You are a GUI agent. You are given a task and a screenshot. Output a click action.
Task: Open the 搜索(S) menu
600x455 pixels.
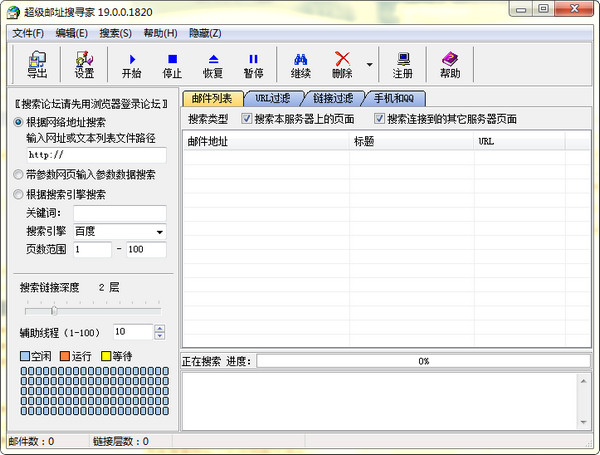pos(115,33)
